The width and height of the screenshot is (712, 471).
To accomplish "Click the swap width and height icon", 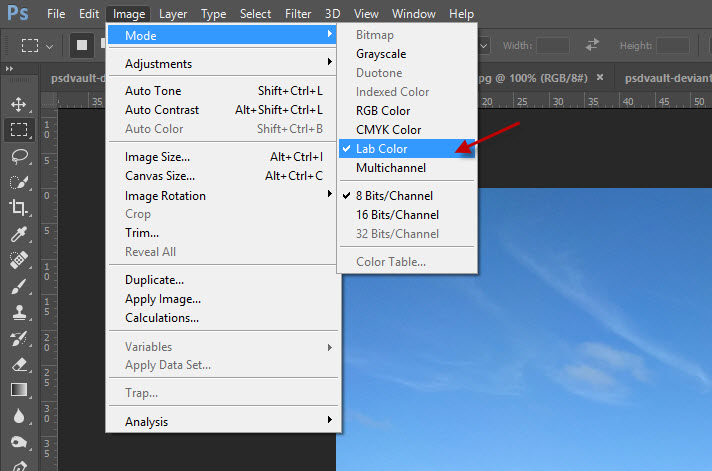I will (592, 45).
